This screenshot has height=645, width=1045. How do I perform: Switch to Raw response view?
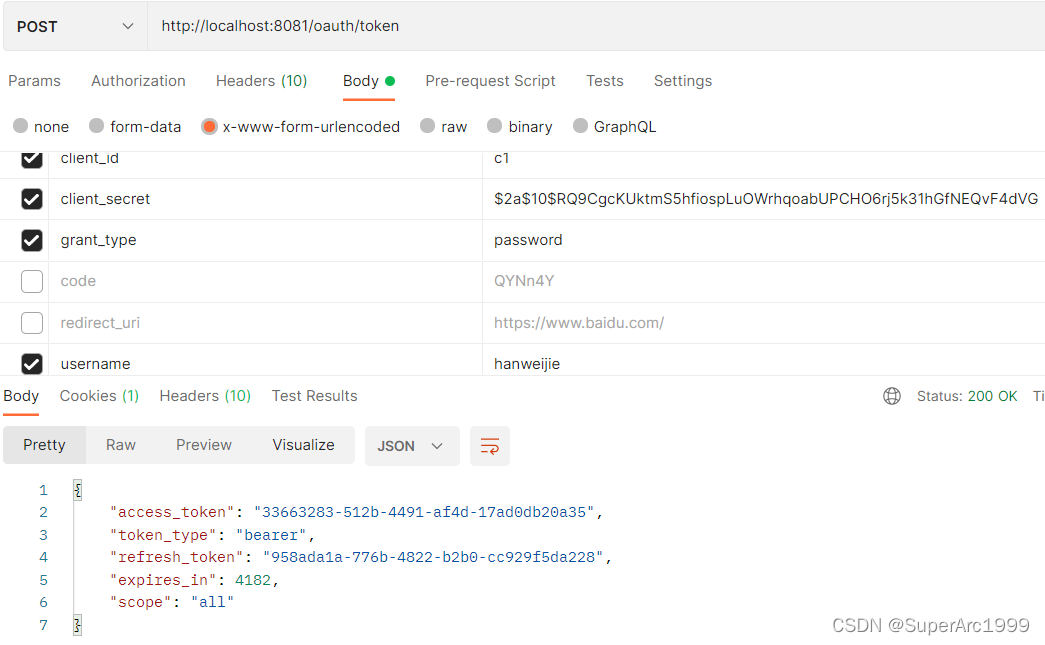point(121,445)
